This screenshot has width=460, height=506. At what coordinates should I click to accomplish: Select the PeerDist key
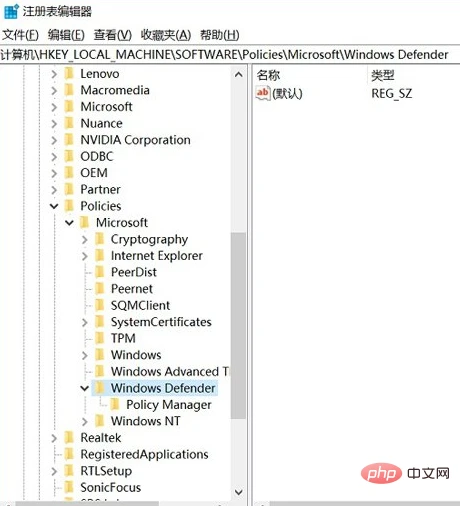pos(134,272)
